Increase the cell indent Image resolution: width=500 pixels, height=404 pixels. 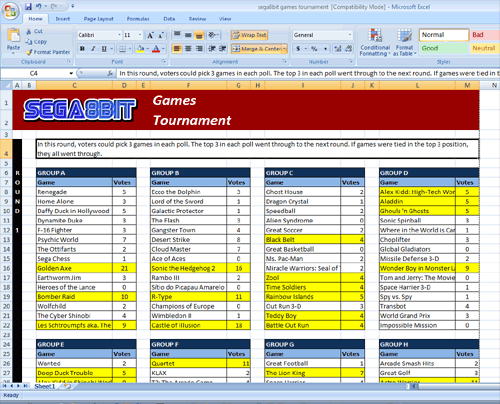tap(223, 49)
